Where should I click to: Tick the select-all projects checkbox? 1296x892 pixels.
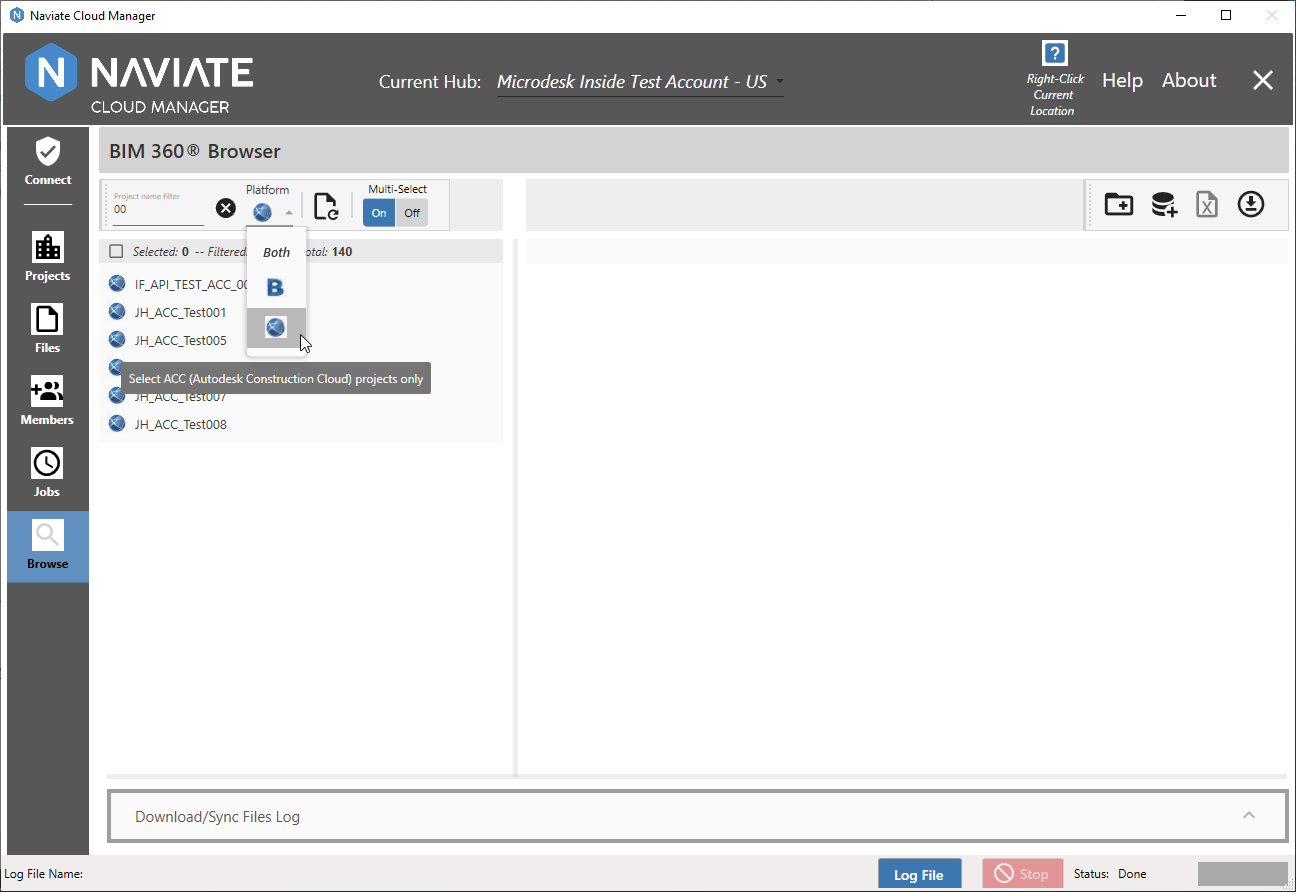[x=116, y=252]
